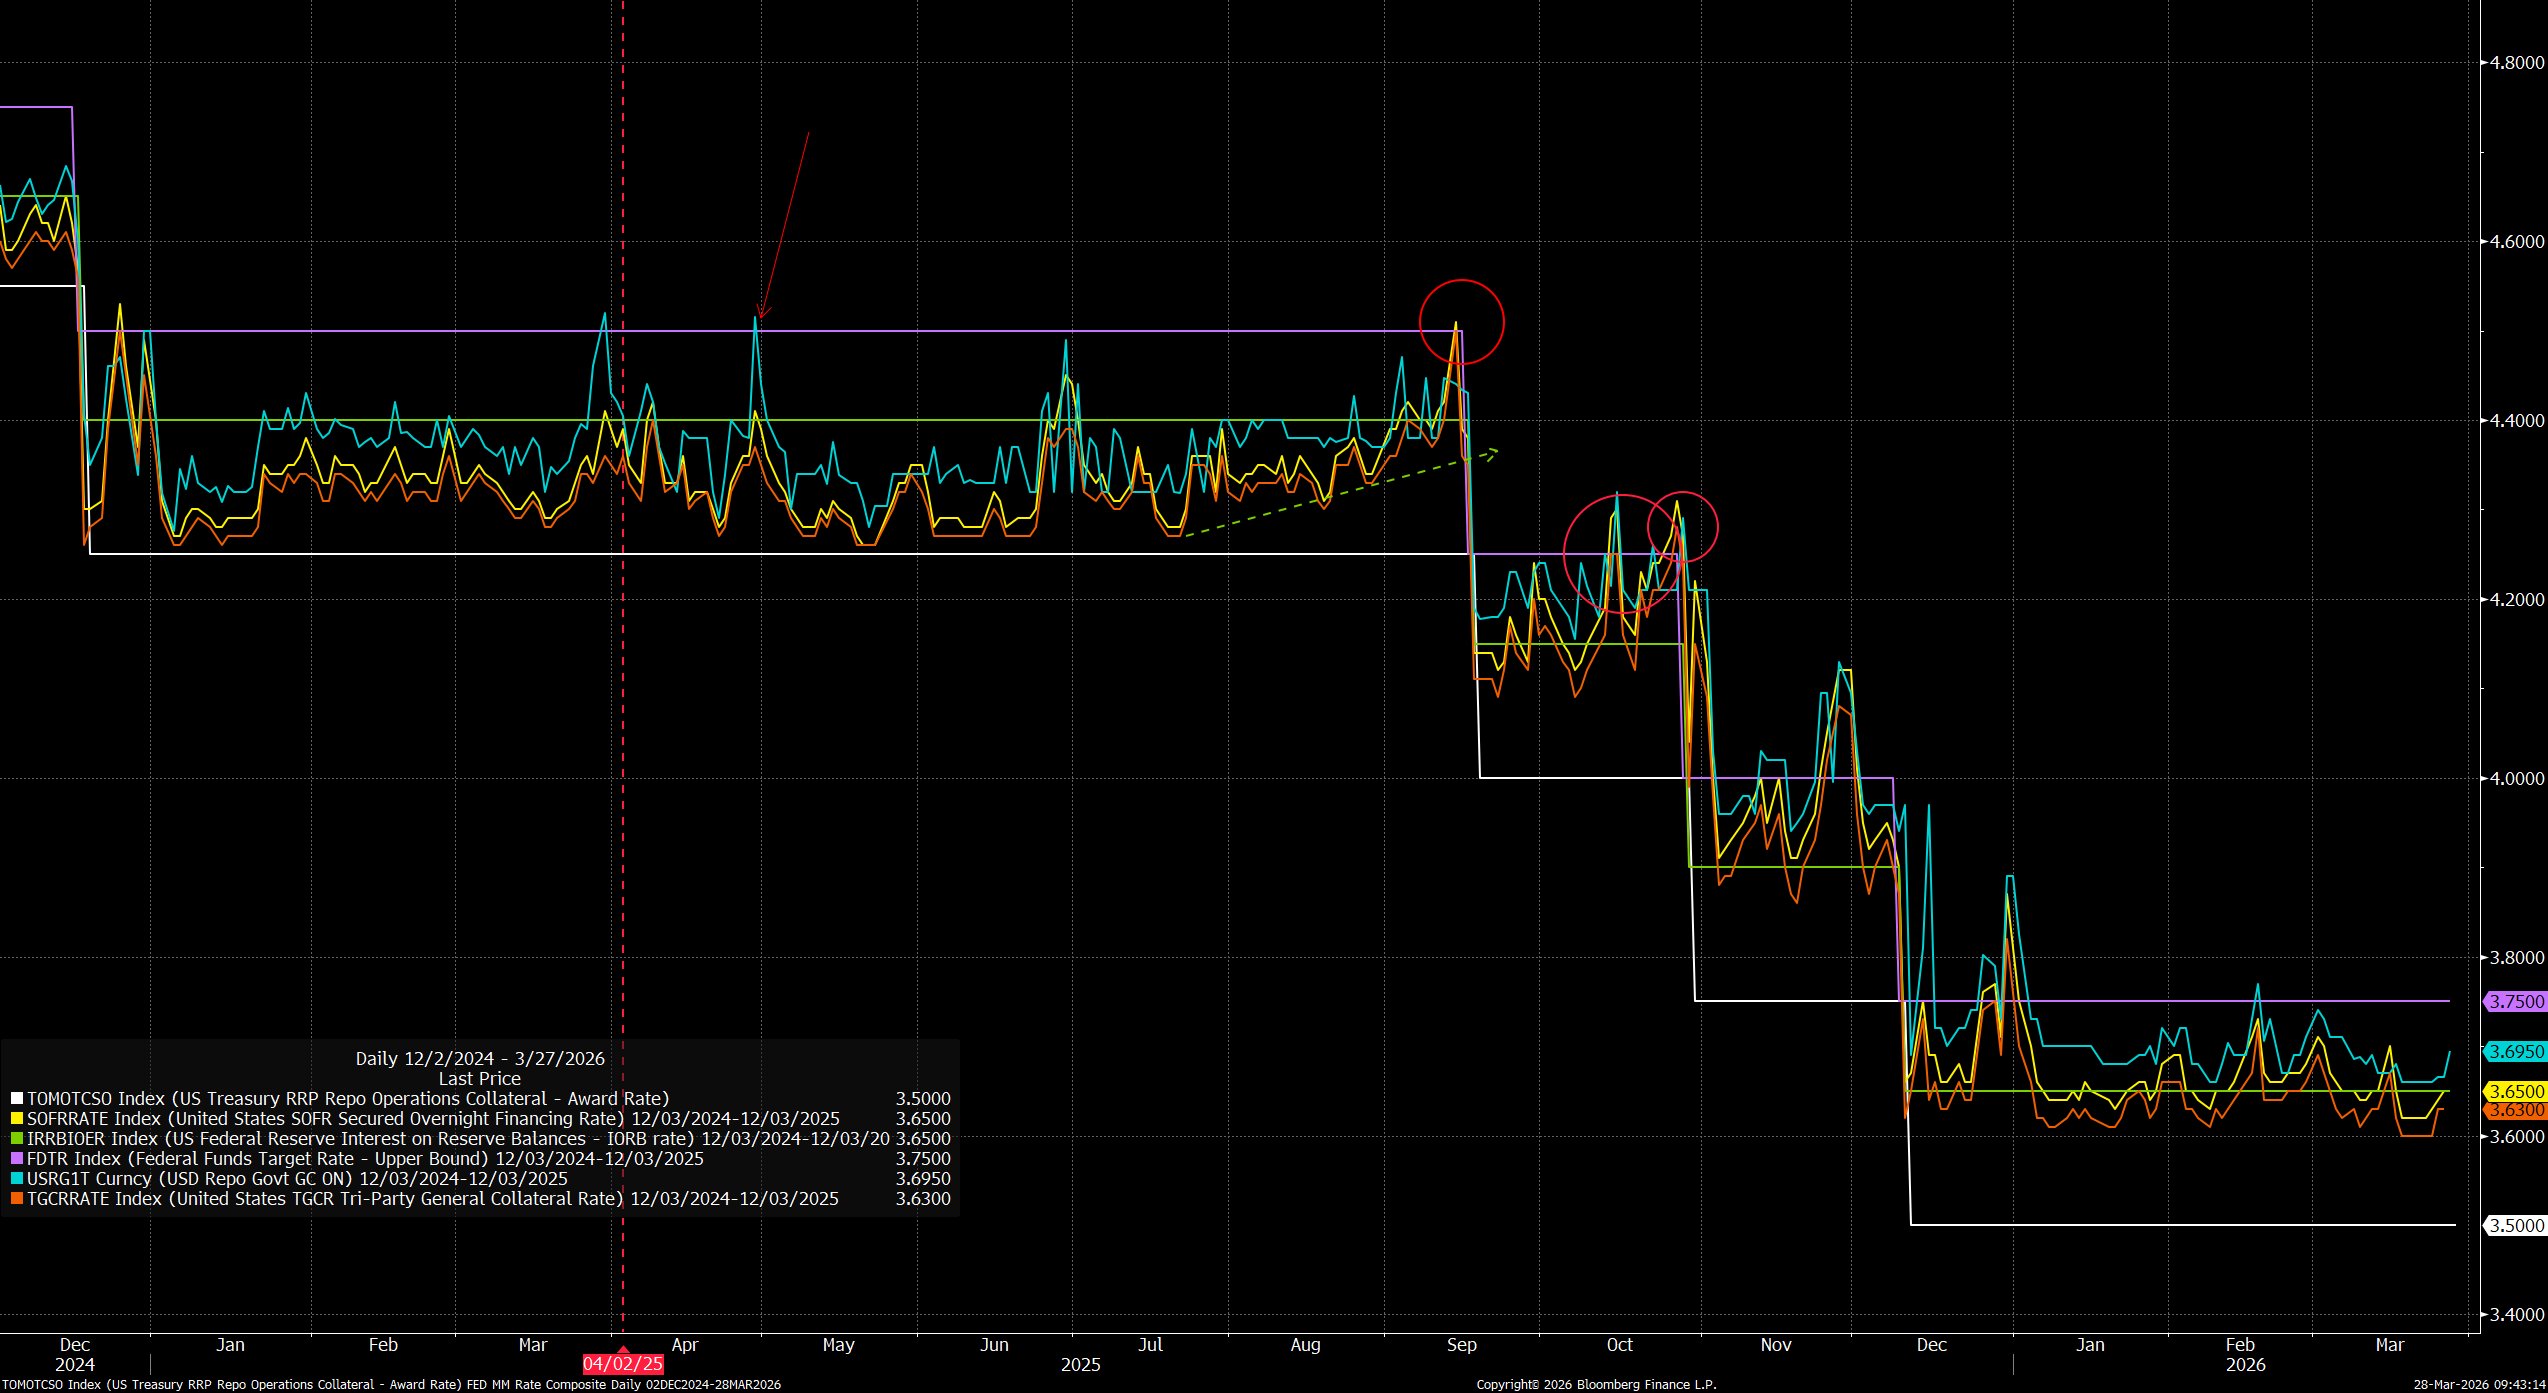Select the TGCR Tri-Party General Collateral legend entry

click(430, 1199)
